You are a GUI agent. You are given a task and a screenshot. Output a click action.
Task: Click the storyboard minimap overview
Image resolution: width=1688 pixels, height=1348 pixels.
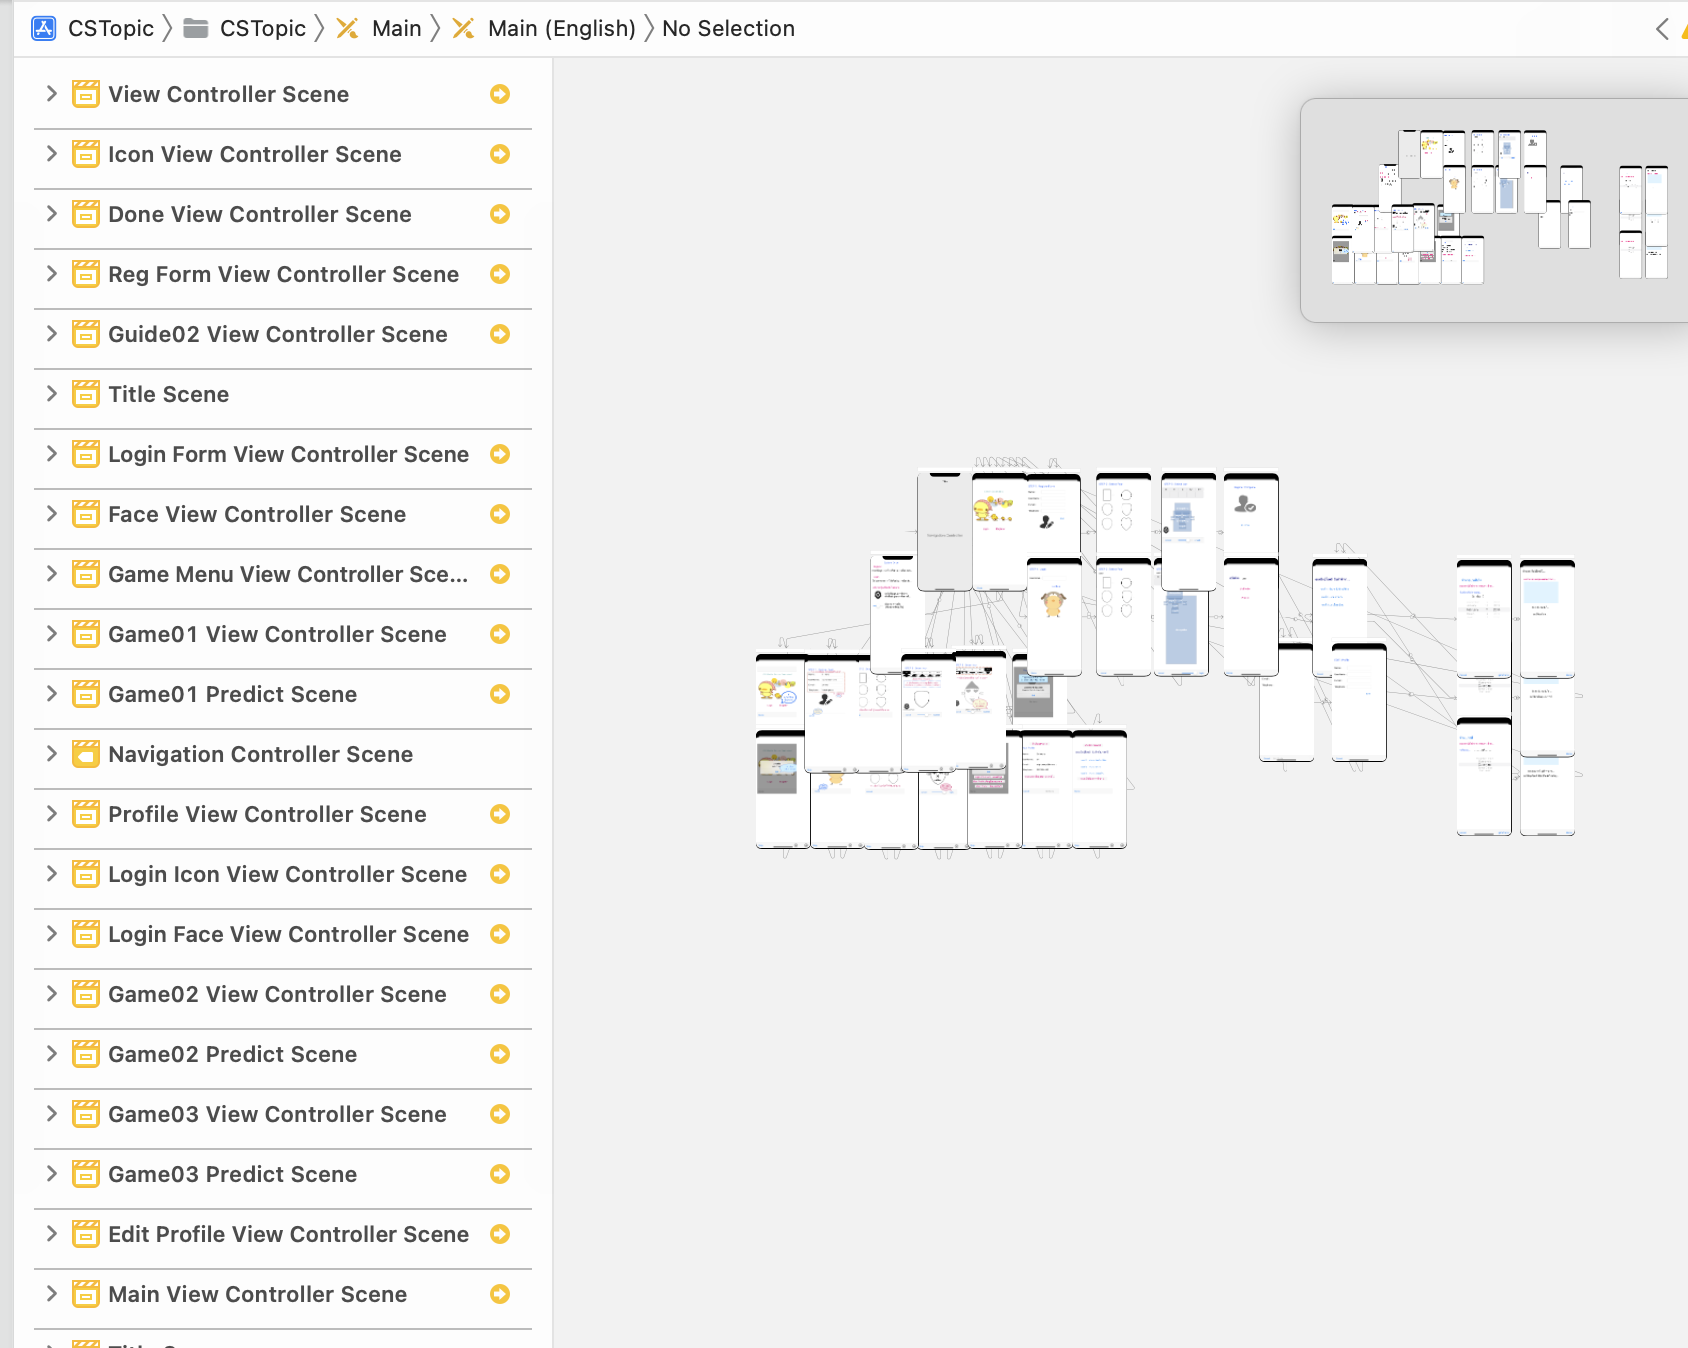tap(1494, 210)
